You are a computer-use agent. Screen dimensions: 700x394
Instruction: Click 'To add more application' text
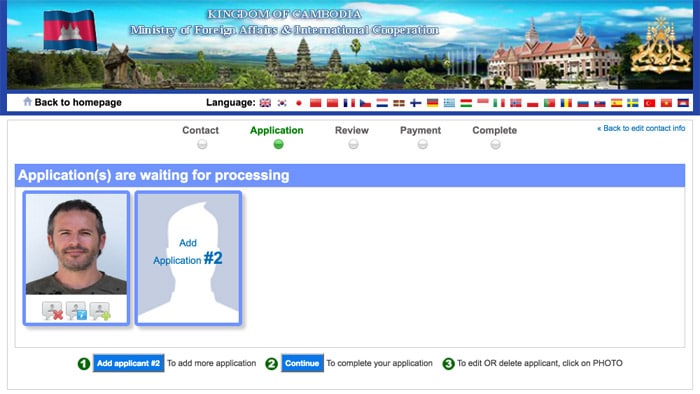212,363
